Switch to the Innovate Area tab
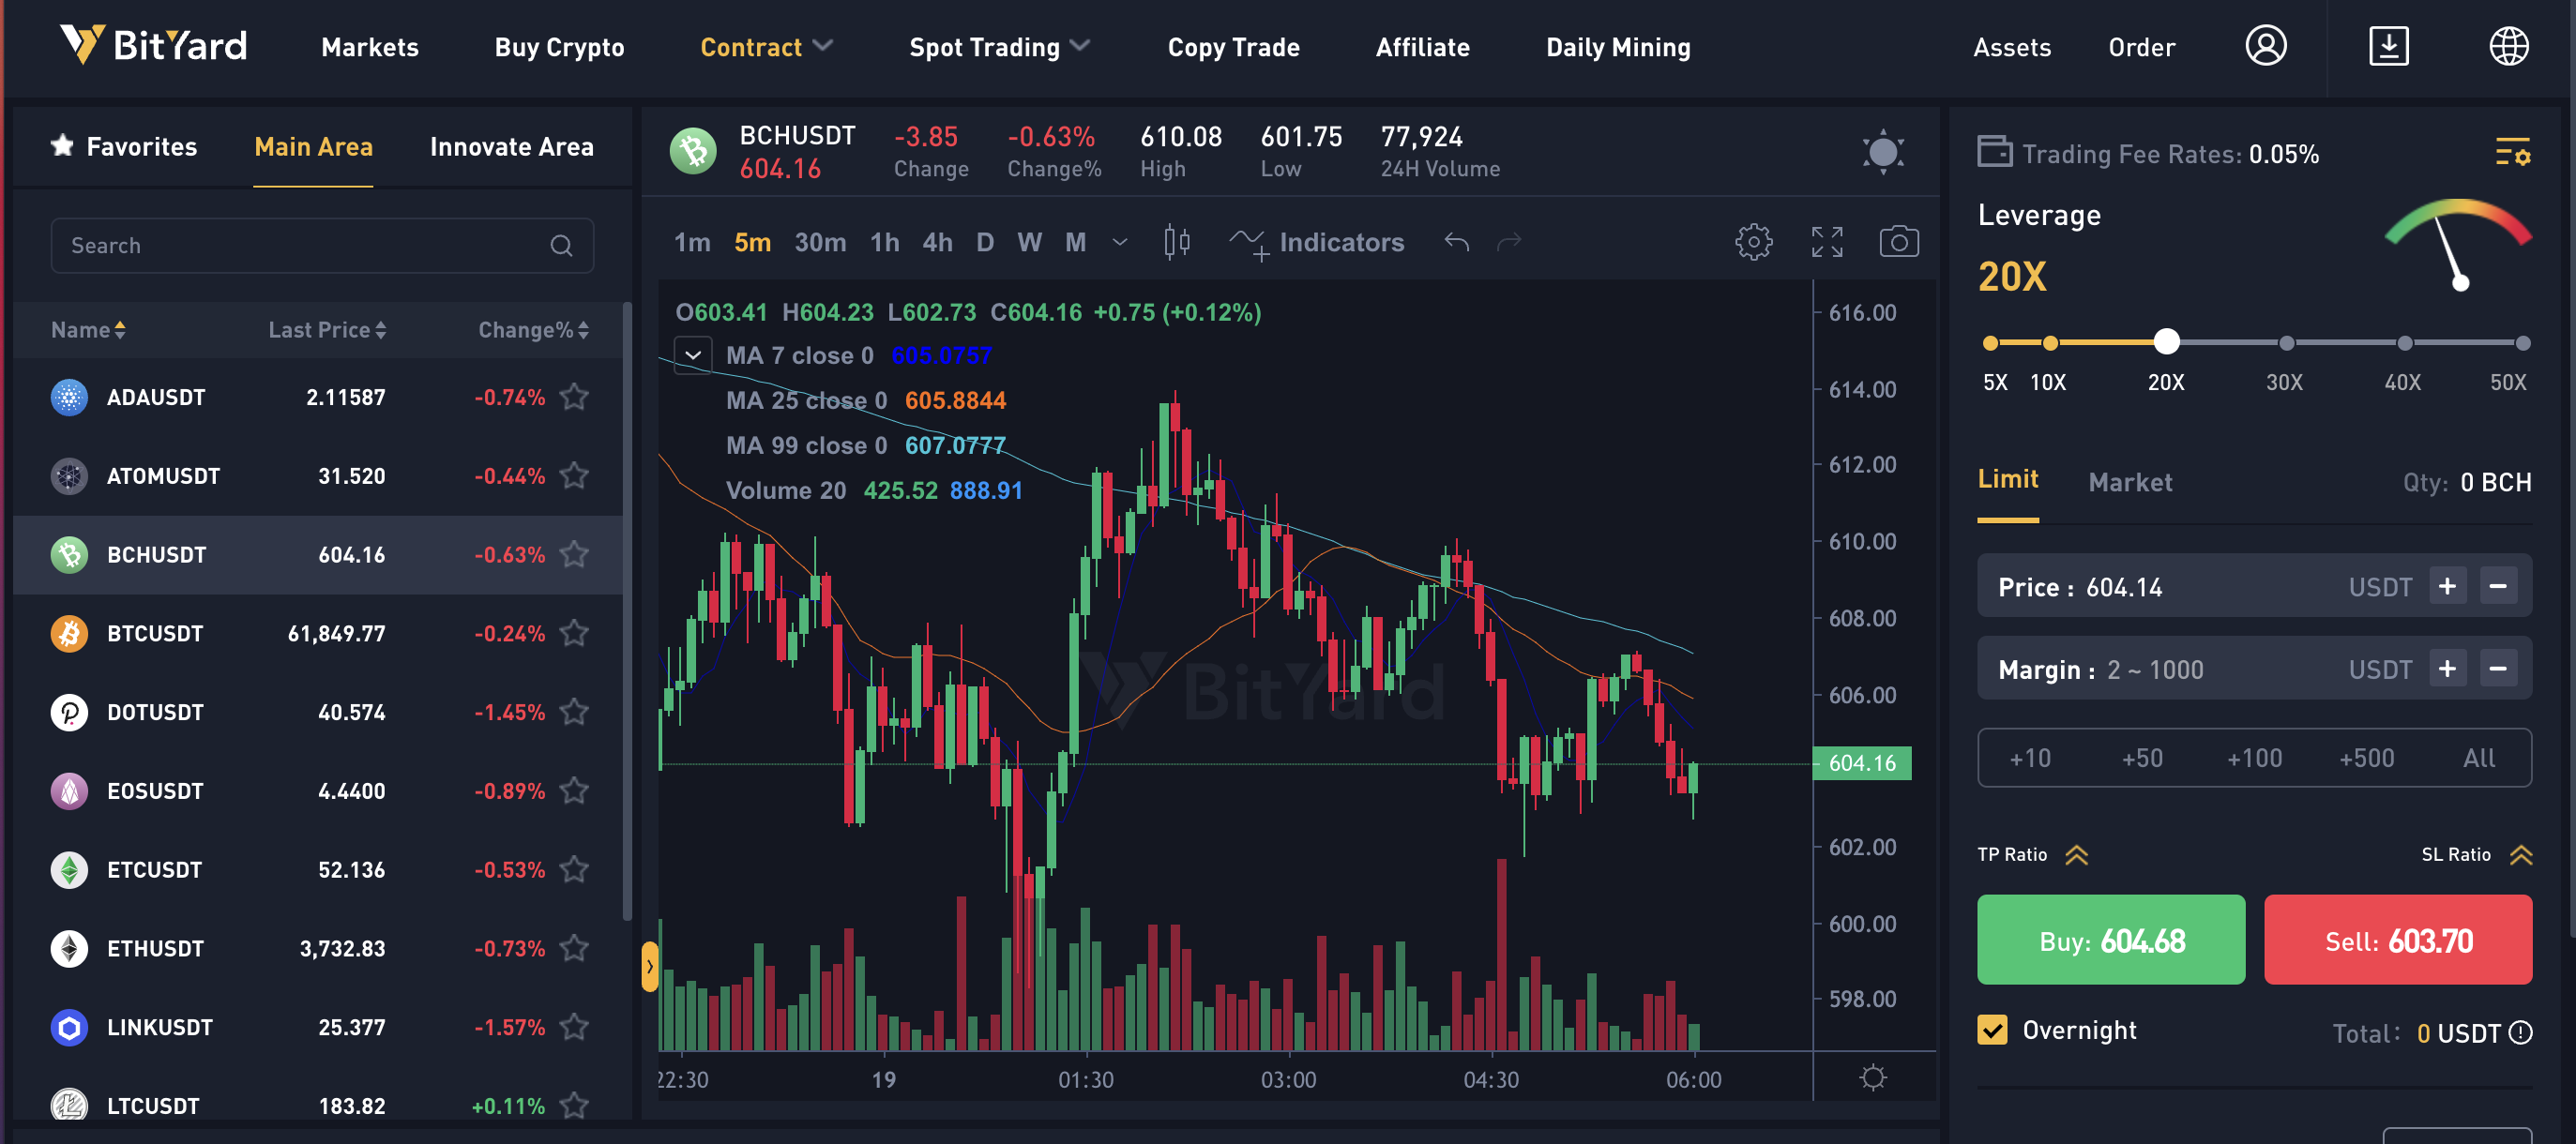Image resolution: width=2576 pixels, height=1144 pixels. click(x=511, y=147)
